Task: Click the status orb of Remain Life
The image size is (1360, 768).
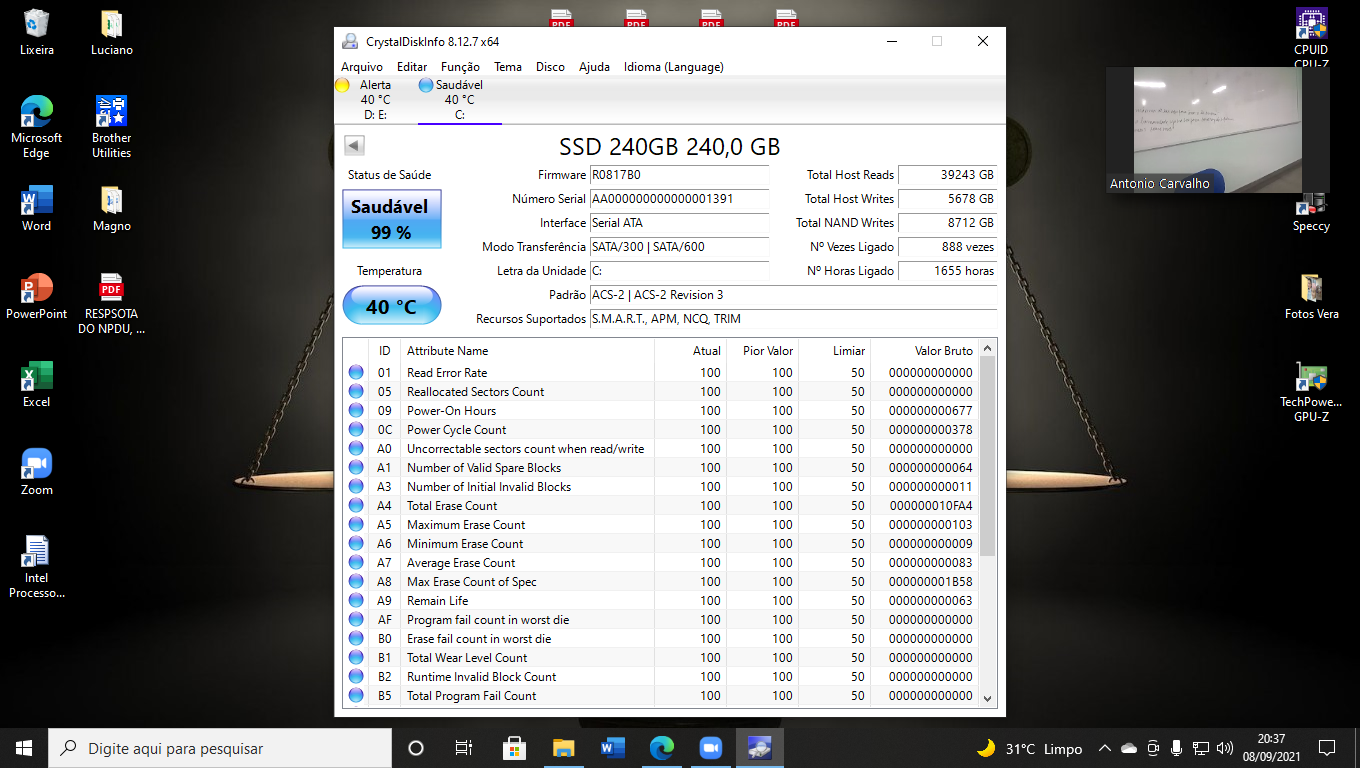Action: click(356, 601)
